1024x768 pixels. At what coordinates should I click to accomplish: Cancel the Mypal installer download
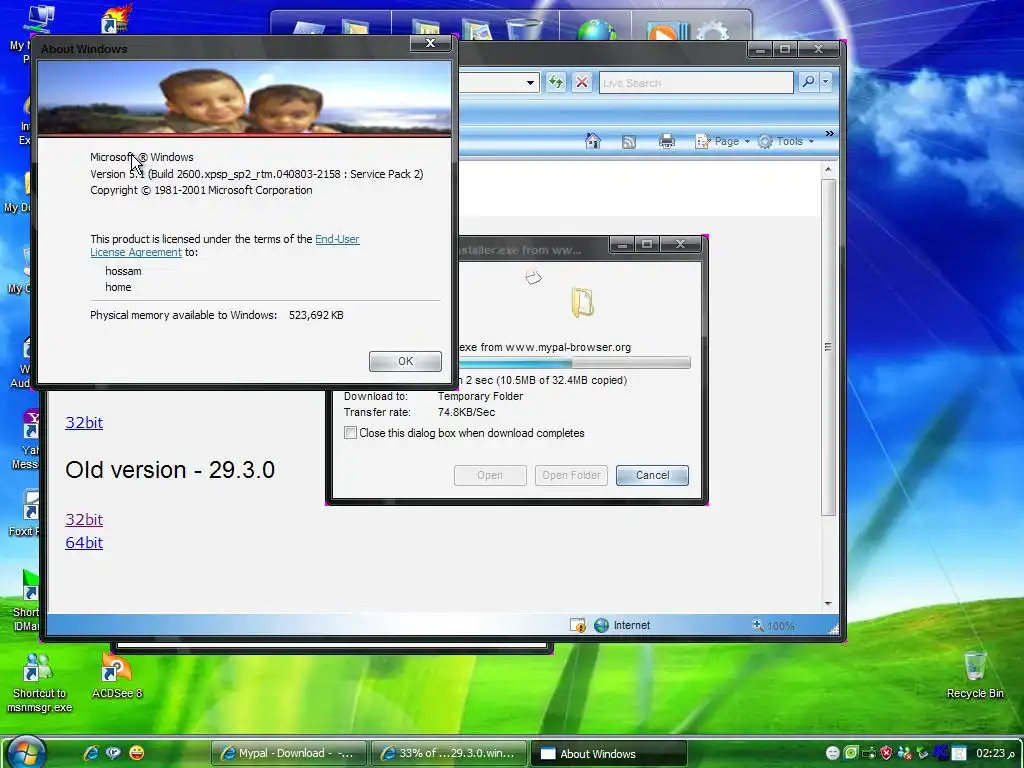[x=652, y=475]
